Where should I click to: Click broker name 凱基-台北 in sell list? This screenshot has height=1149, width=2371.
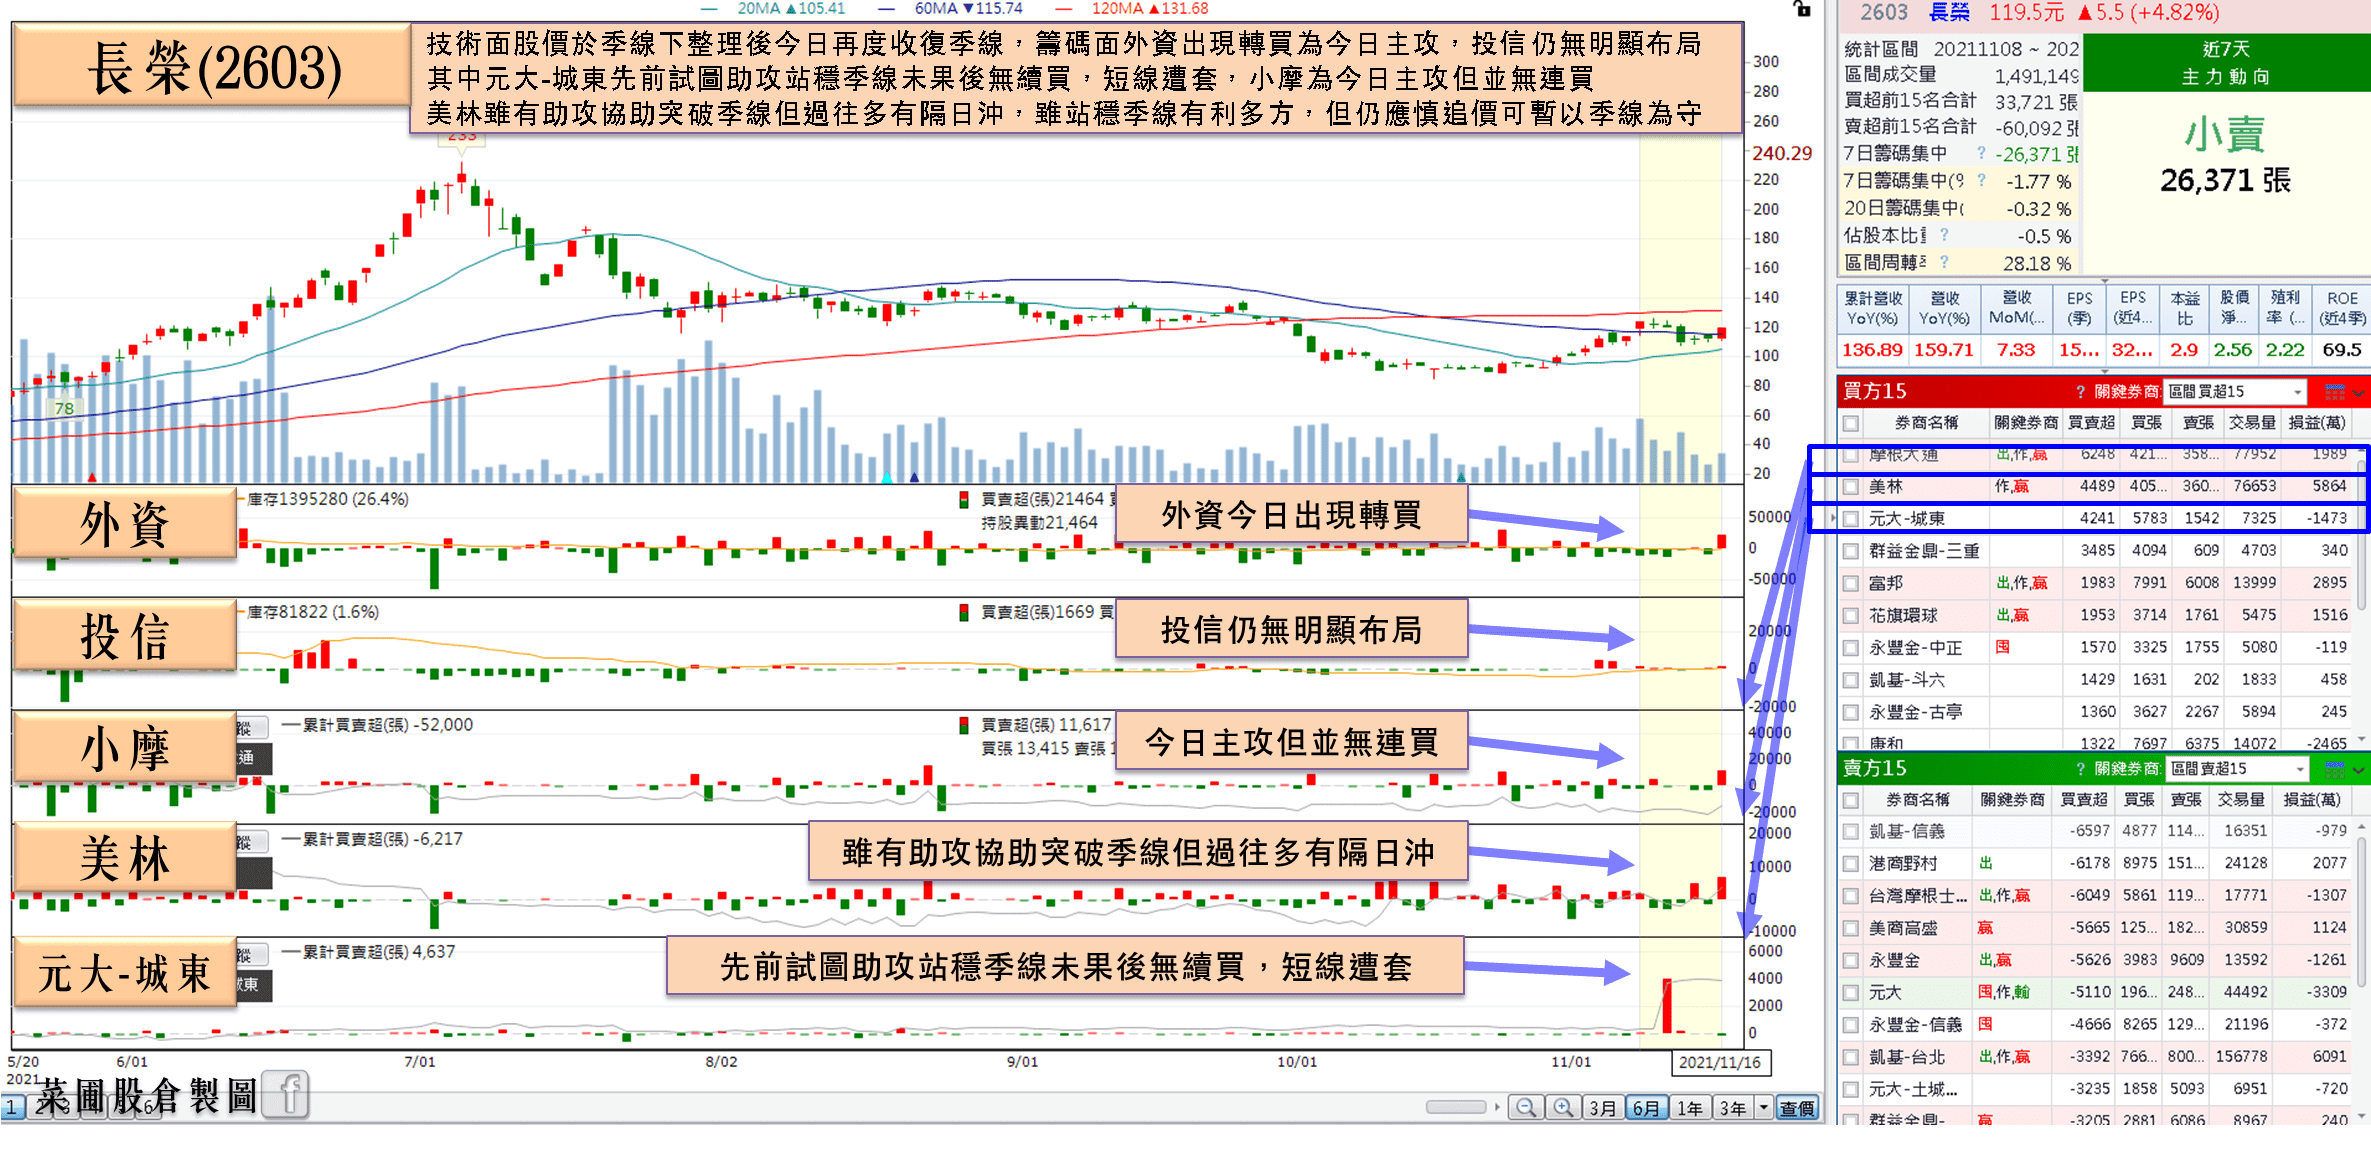point(1907,1057)
